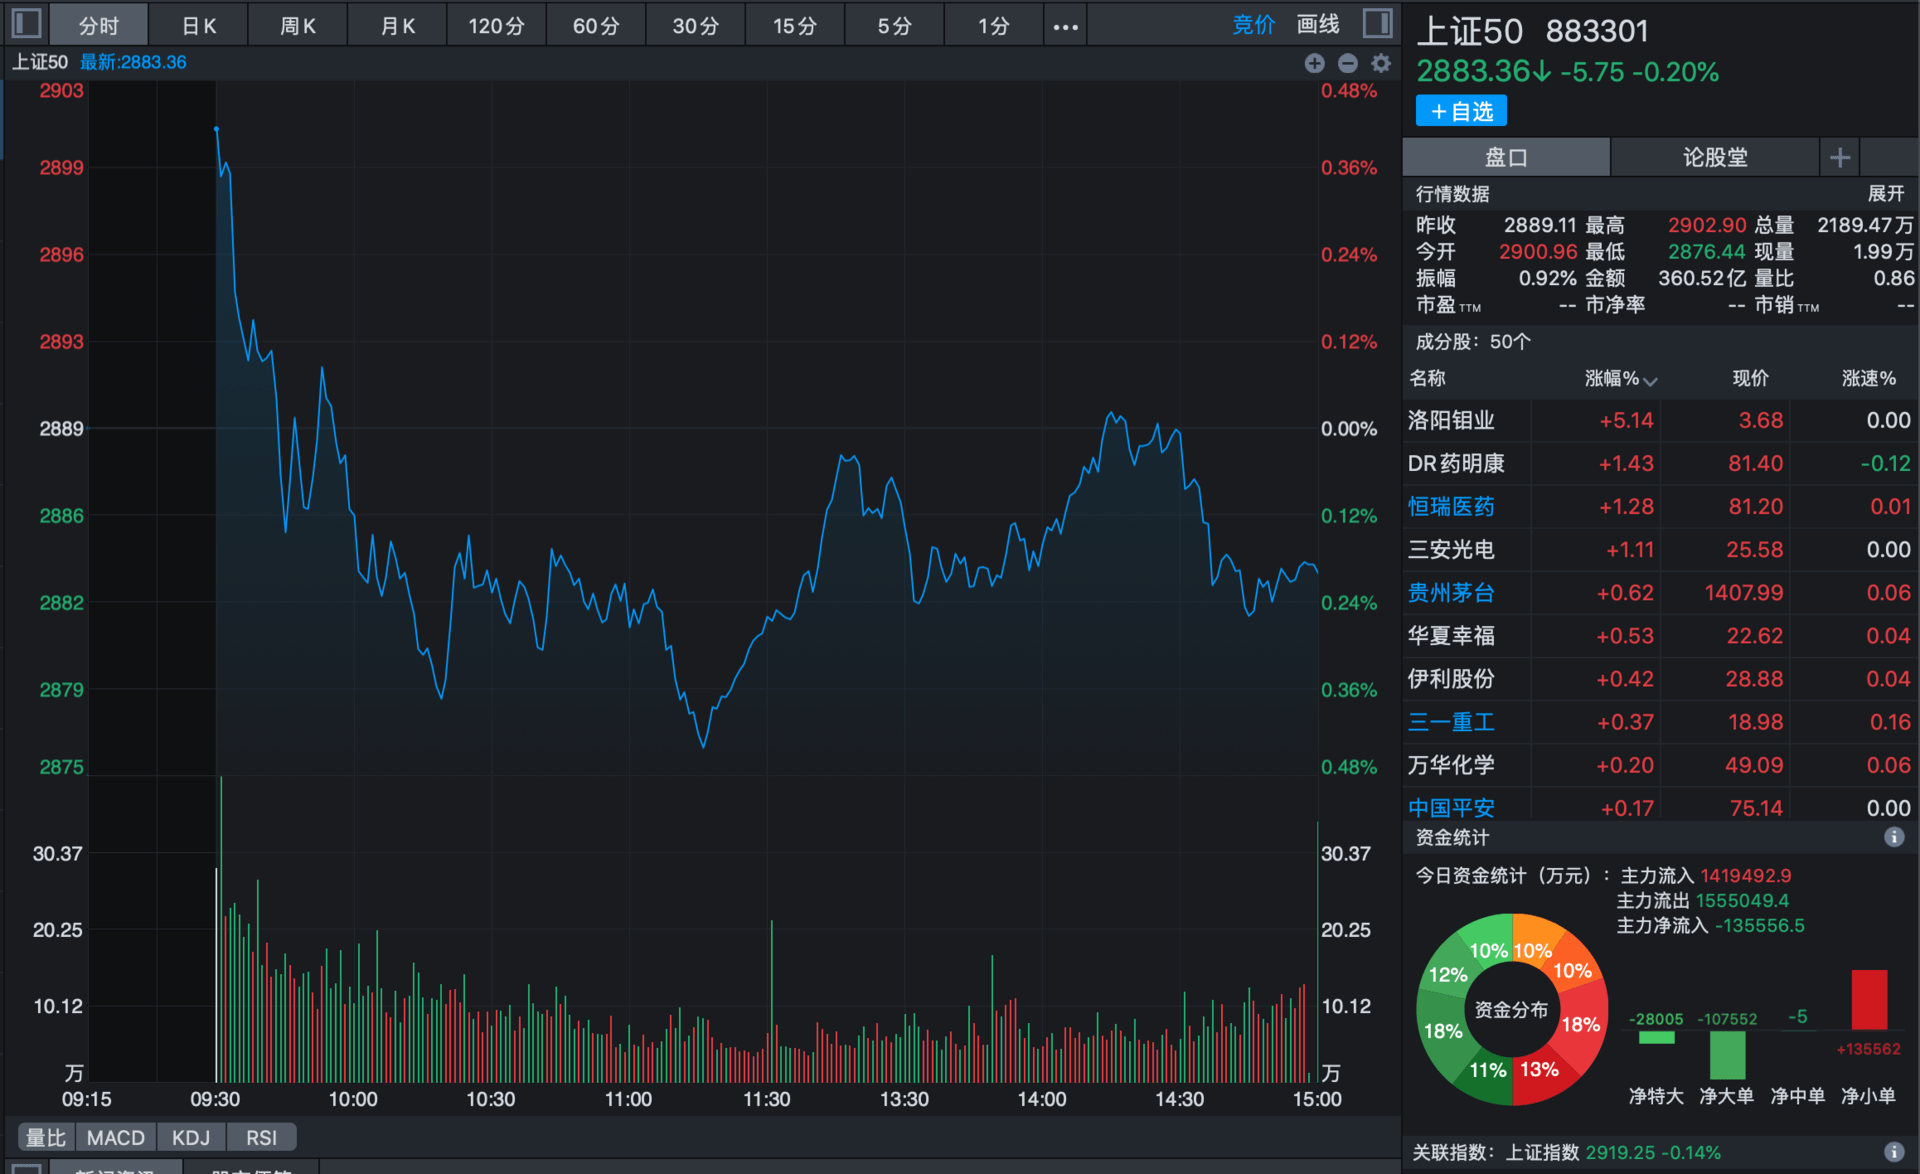Add index to watchlist 自选
The image size is (1920, 1174).
(1461, 111)
